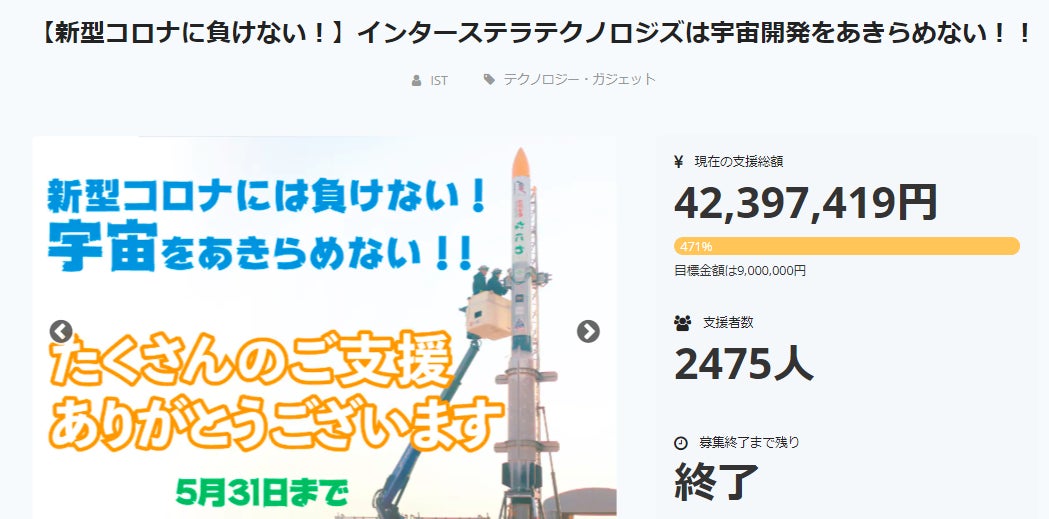Click the next slide arrow on carousel

click(x=588, y=331)
